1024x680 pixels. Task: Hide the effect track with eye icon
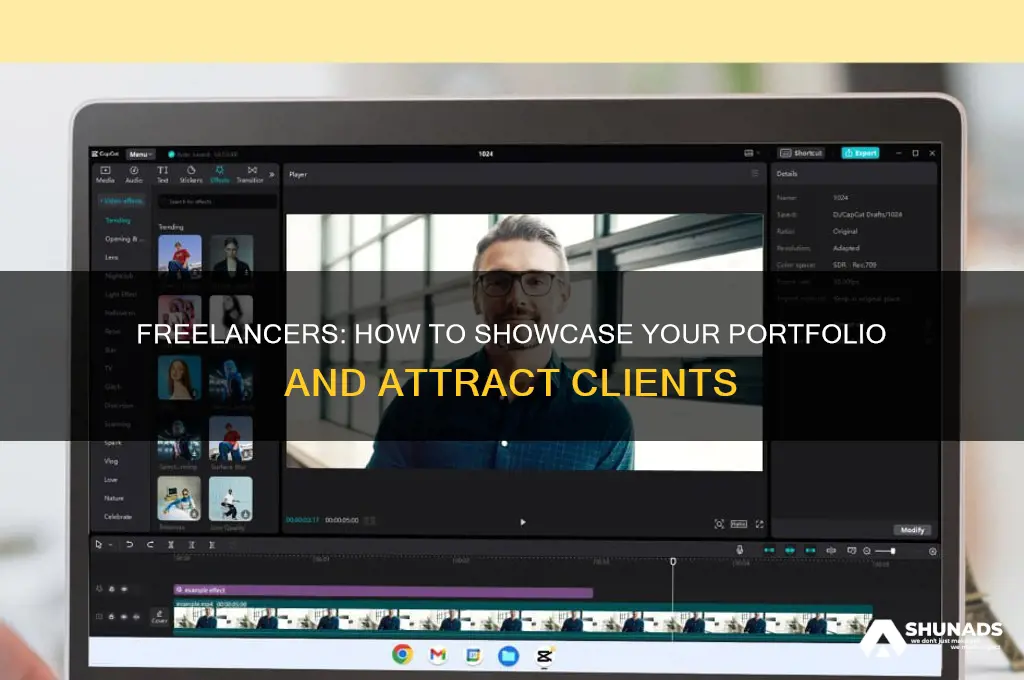pyautogui.click(x=124, y=589)
